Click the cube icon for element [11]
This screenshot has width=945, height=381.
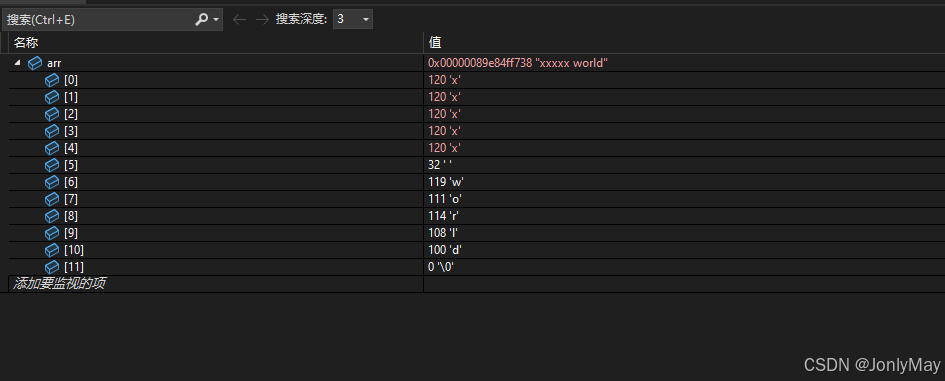[52, 266]
